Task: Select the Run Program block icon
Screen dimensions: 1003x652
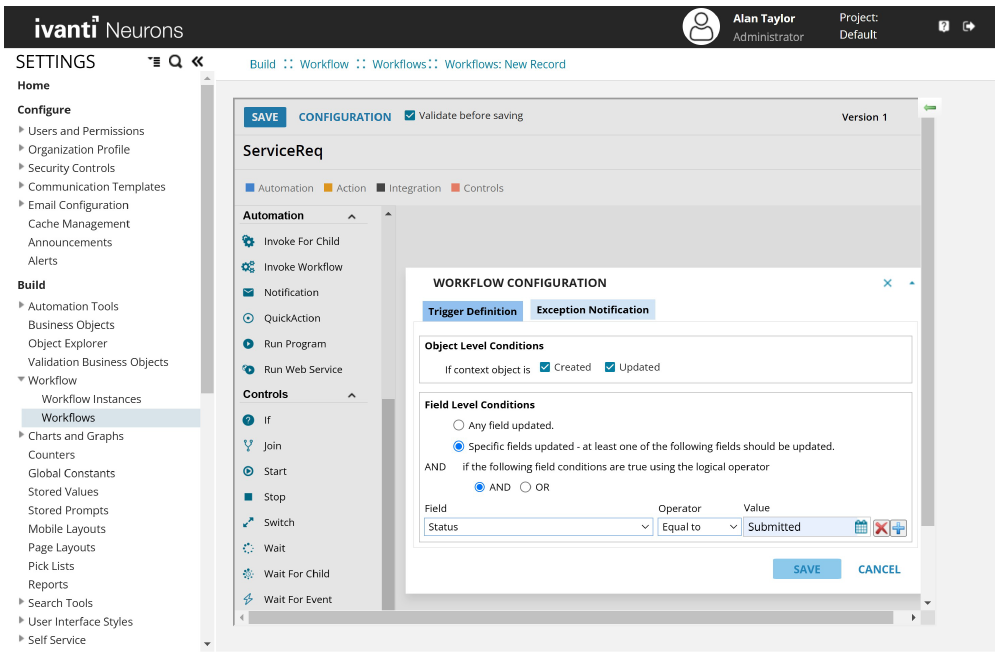Action: coord(248,344)
